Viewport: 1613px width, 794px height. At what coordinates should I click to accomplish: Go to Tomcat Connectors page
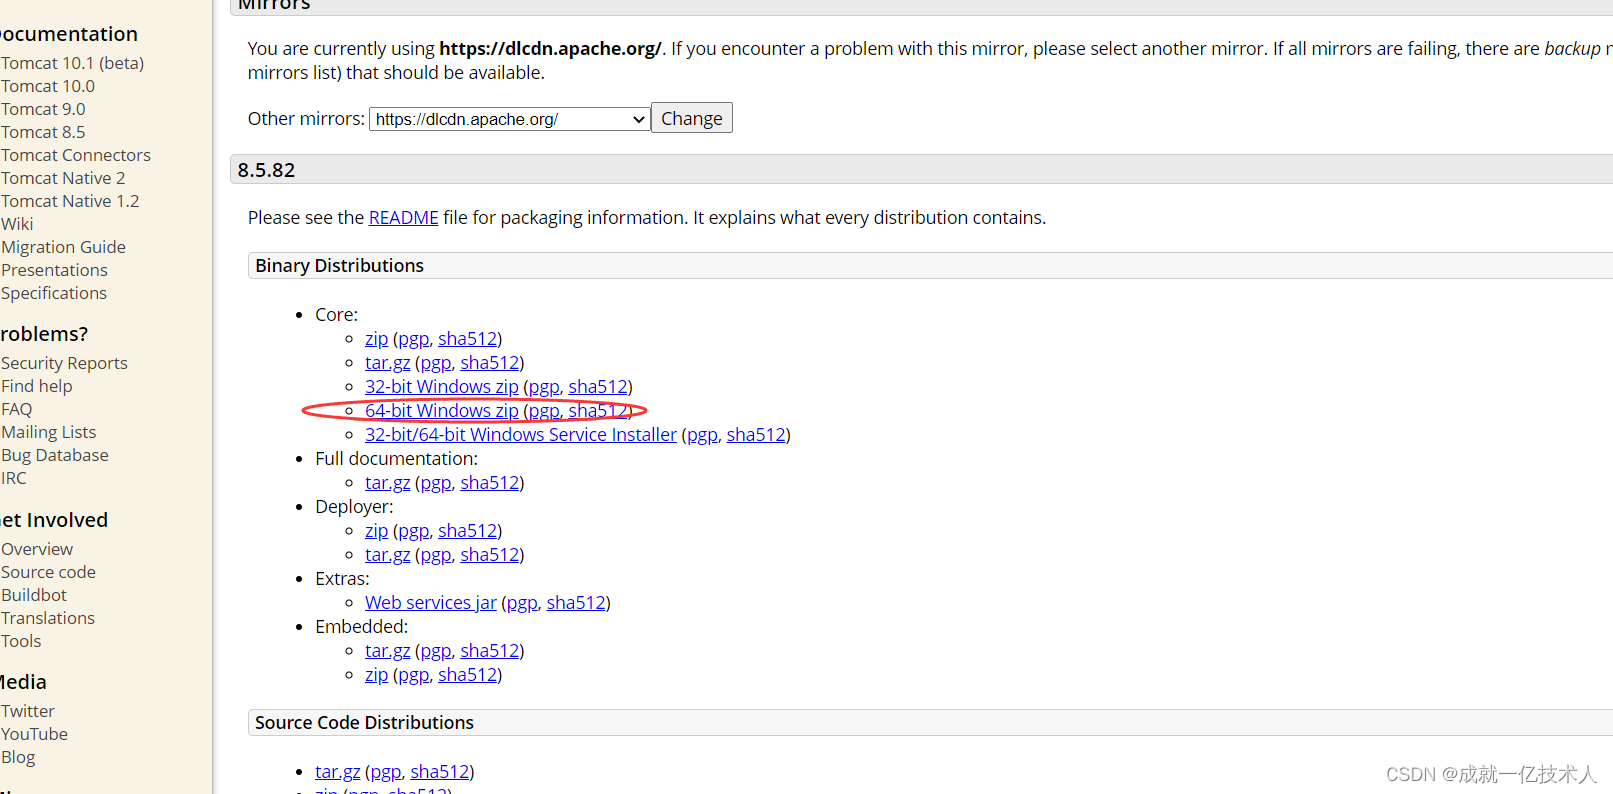point(76,155)
